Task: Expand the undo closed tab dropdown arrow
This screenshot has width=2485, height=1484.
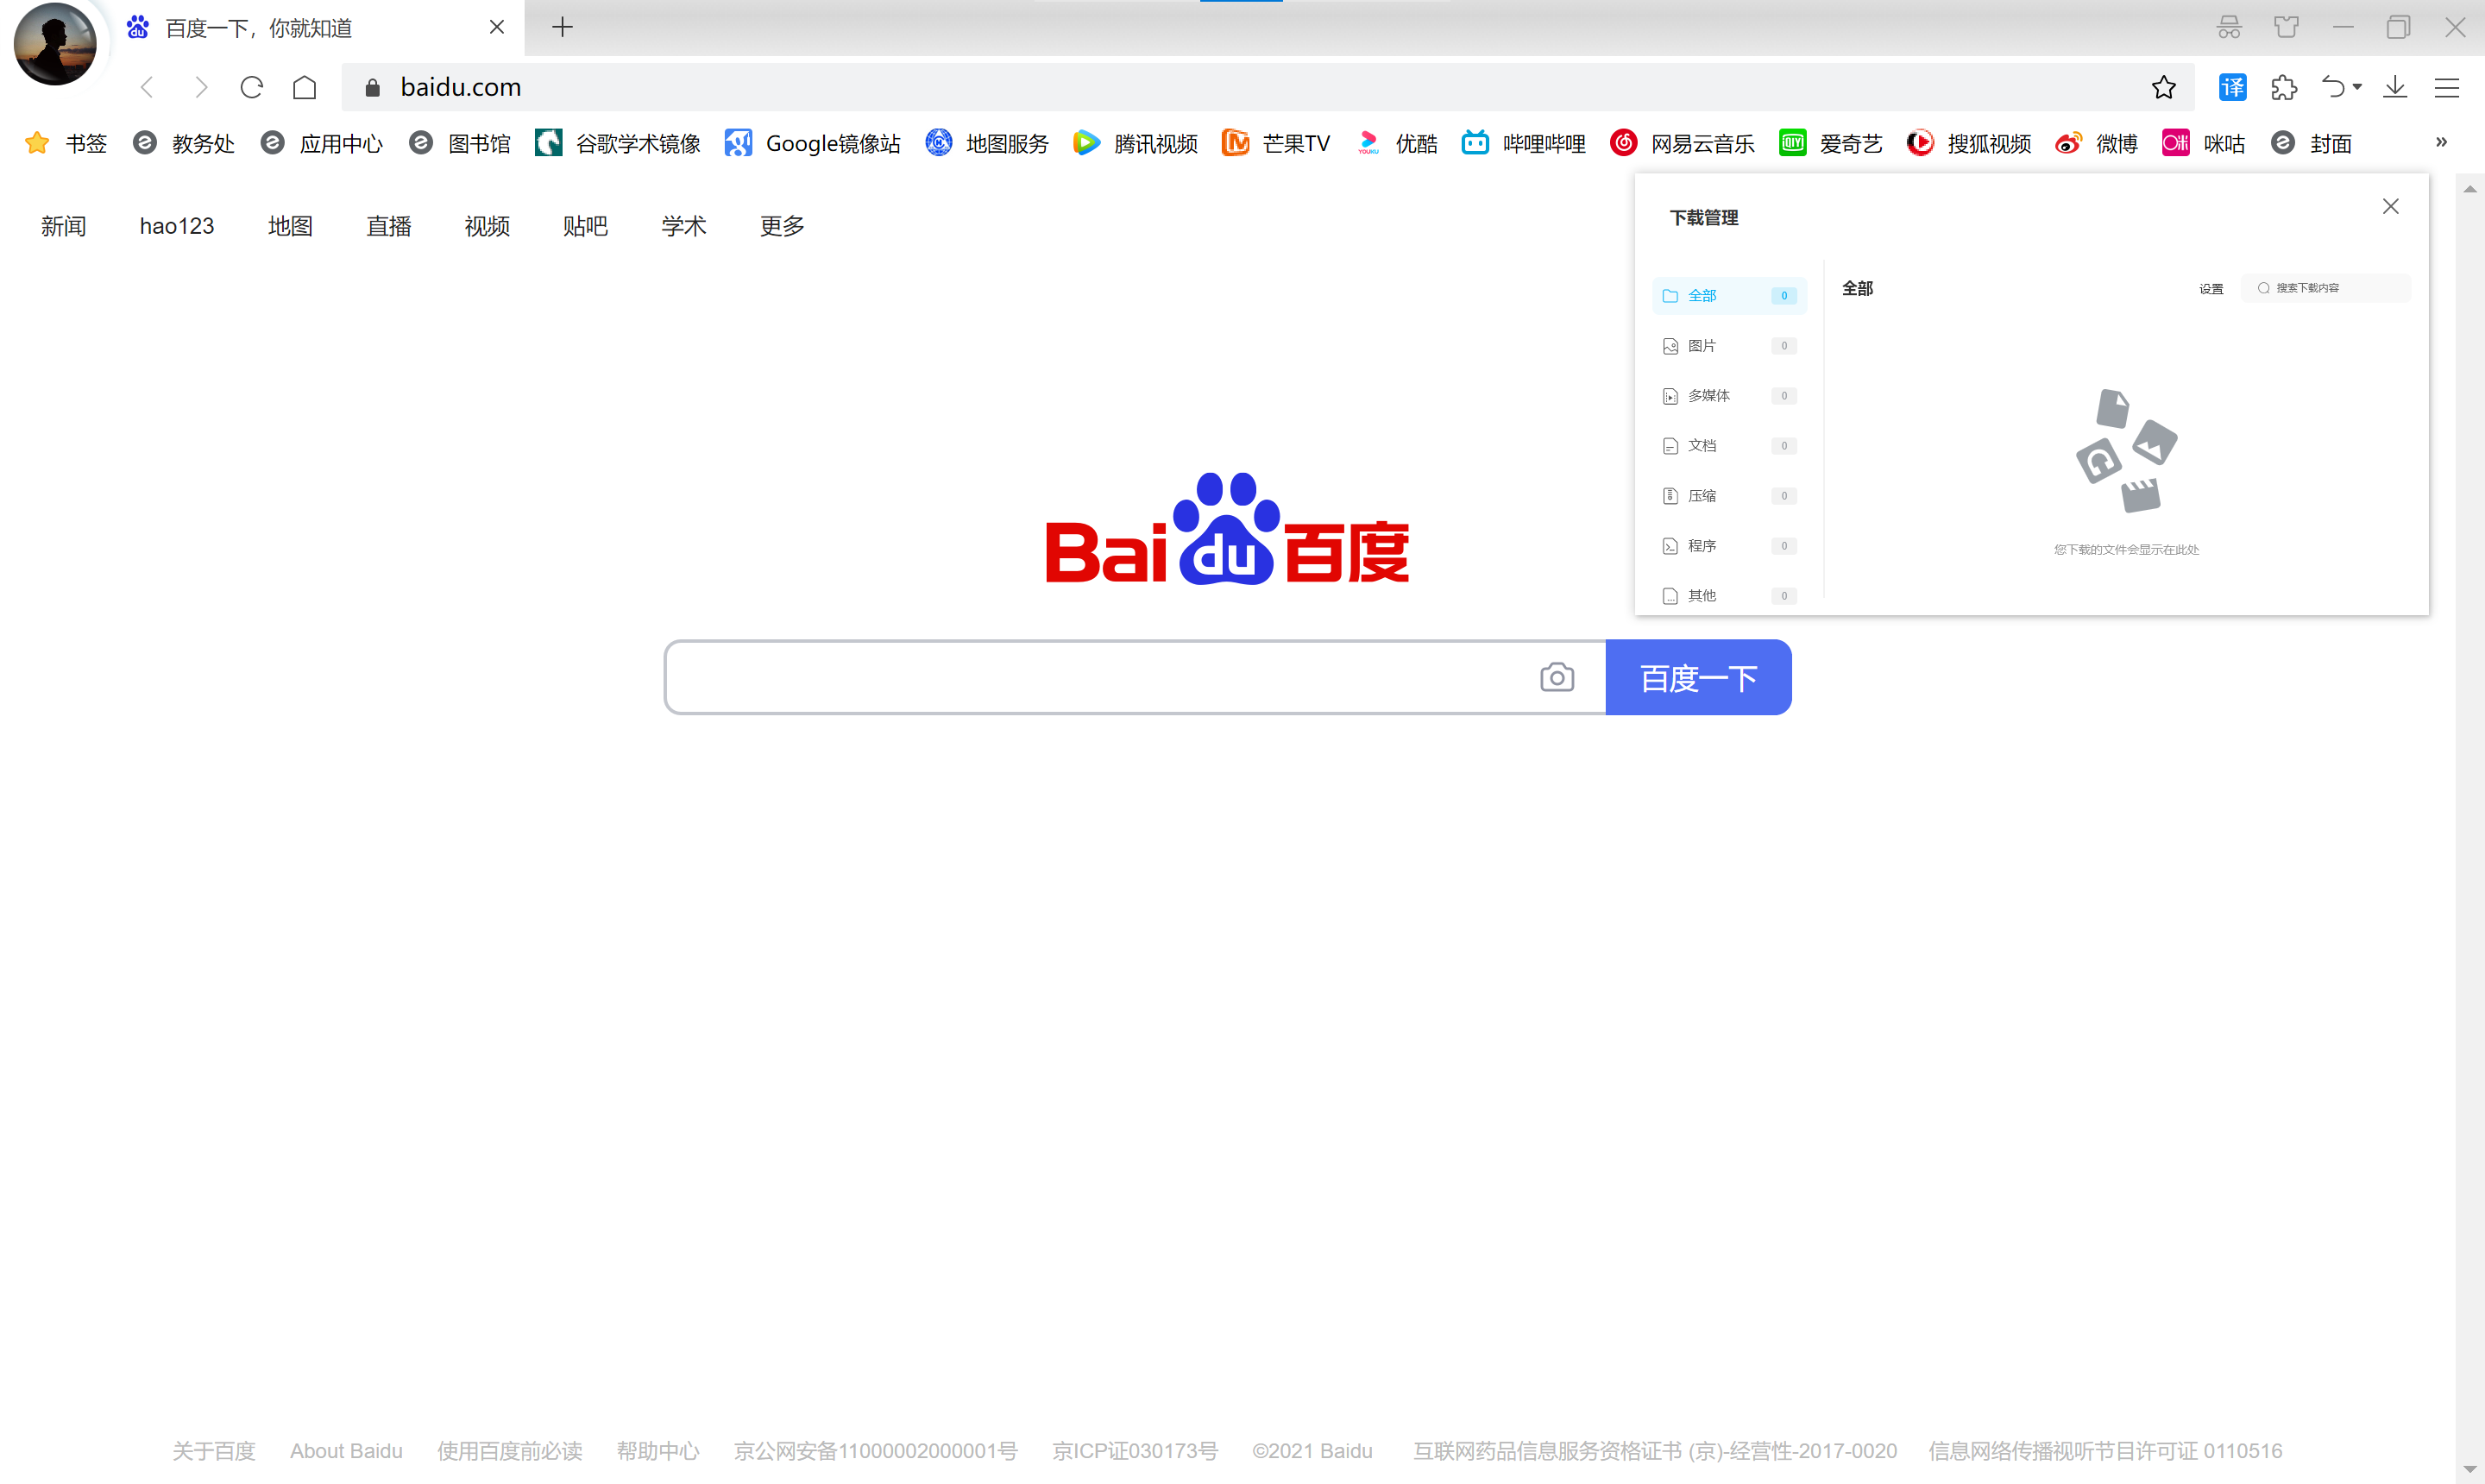Action: (x=2357, y=88)
